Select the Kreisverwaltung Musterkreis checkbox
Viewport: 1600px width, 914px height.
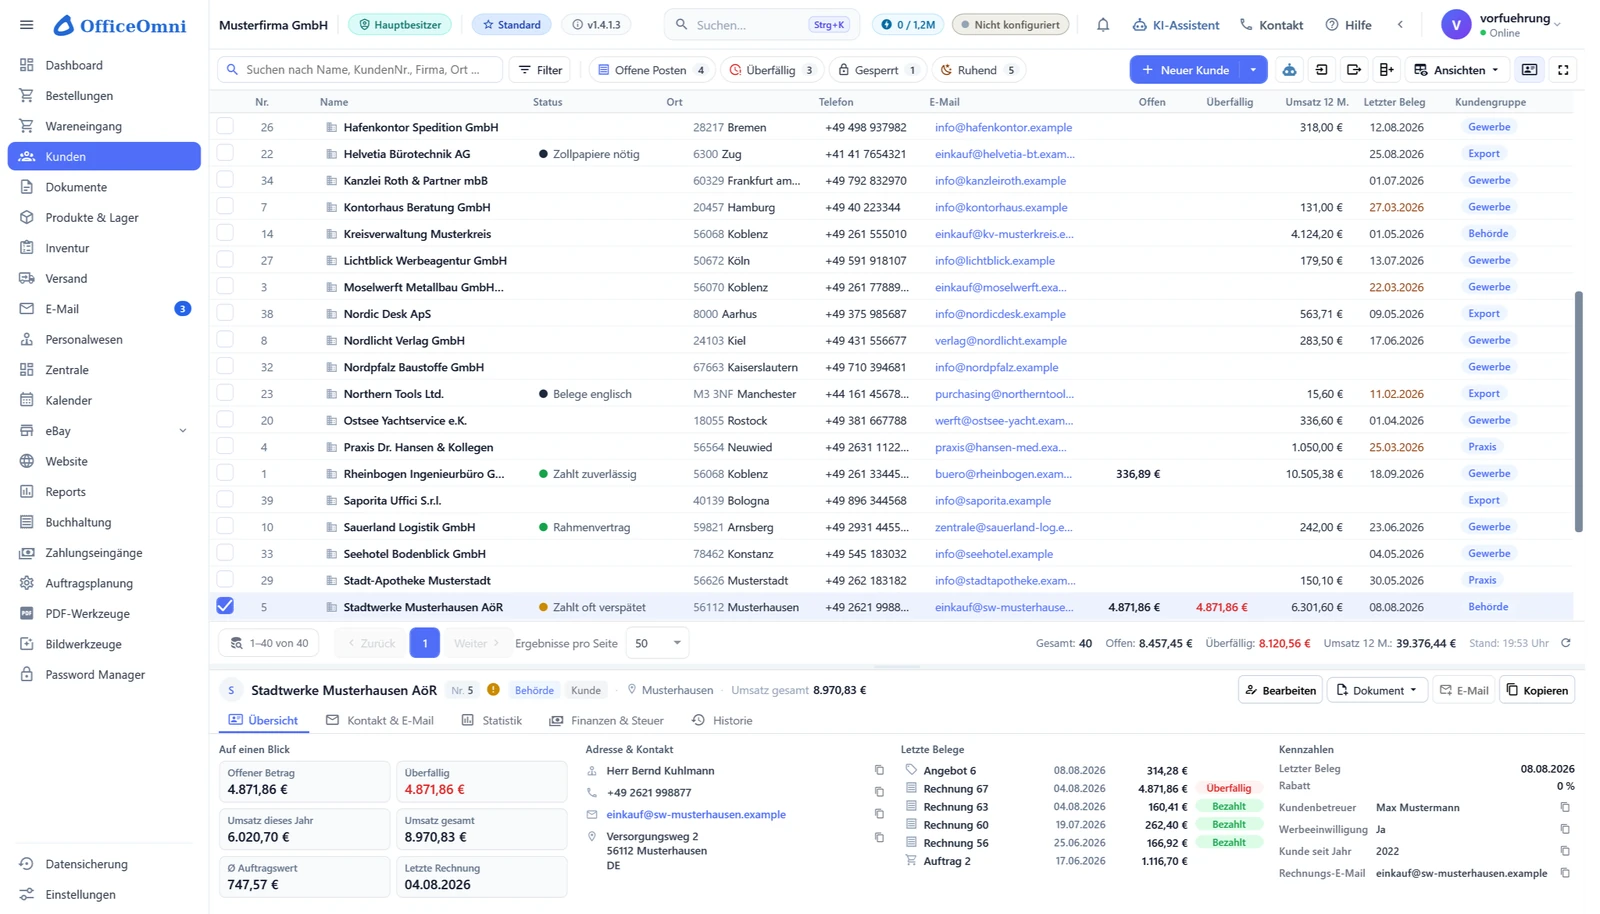pos(225,233)
